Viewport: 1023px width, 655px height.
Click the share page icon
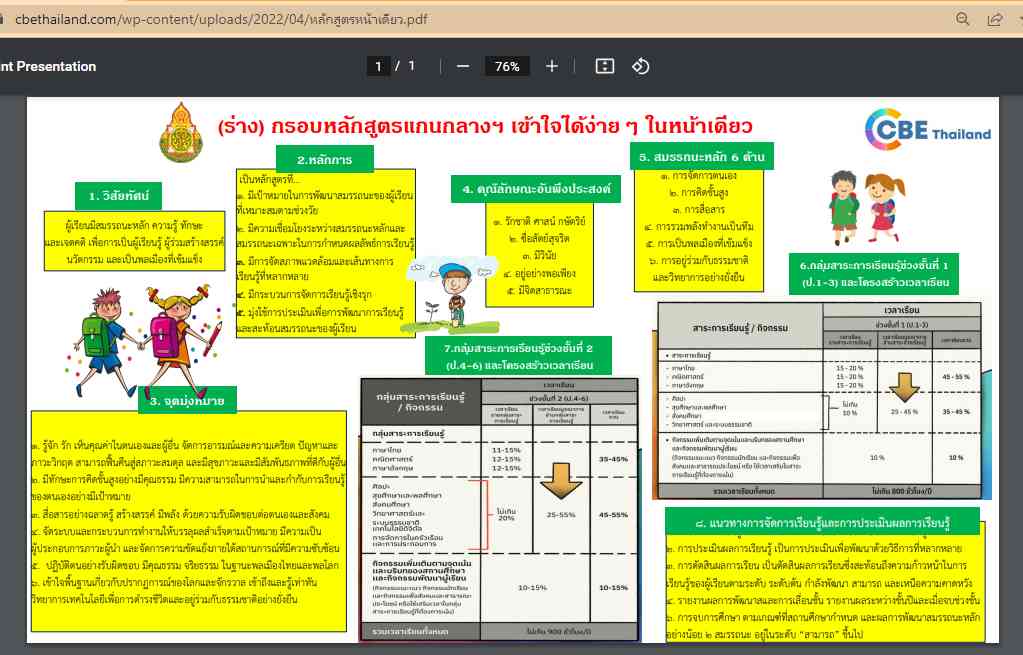tap(995, 19)
